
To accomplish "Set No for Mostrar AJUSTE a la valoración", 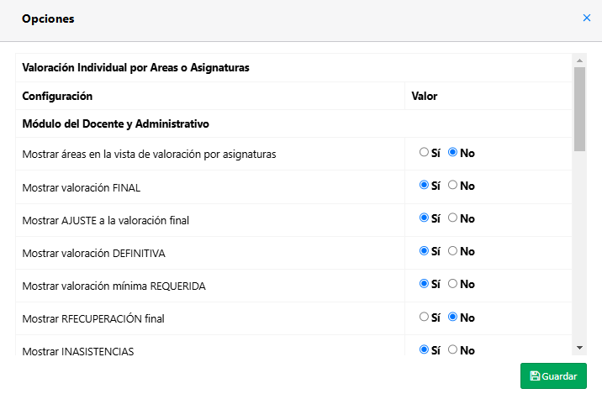I will tap(453, 218).
